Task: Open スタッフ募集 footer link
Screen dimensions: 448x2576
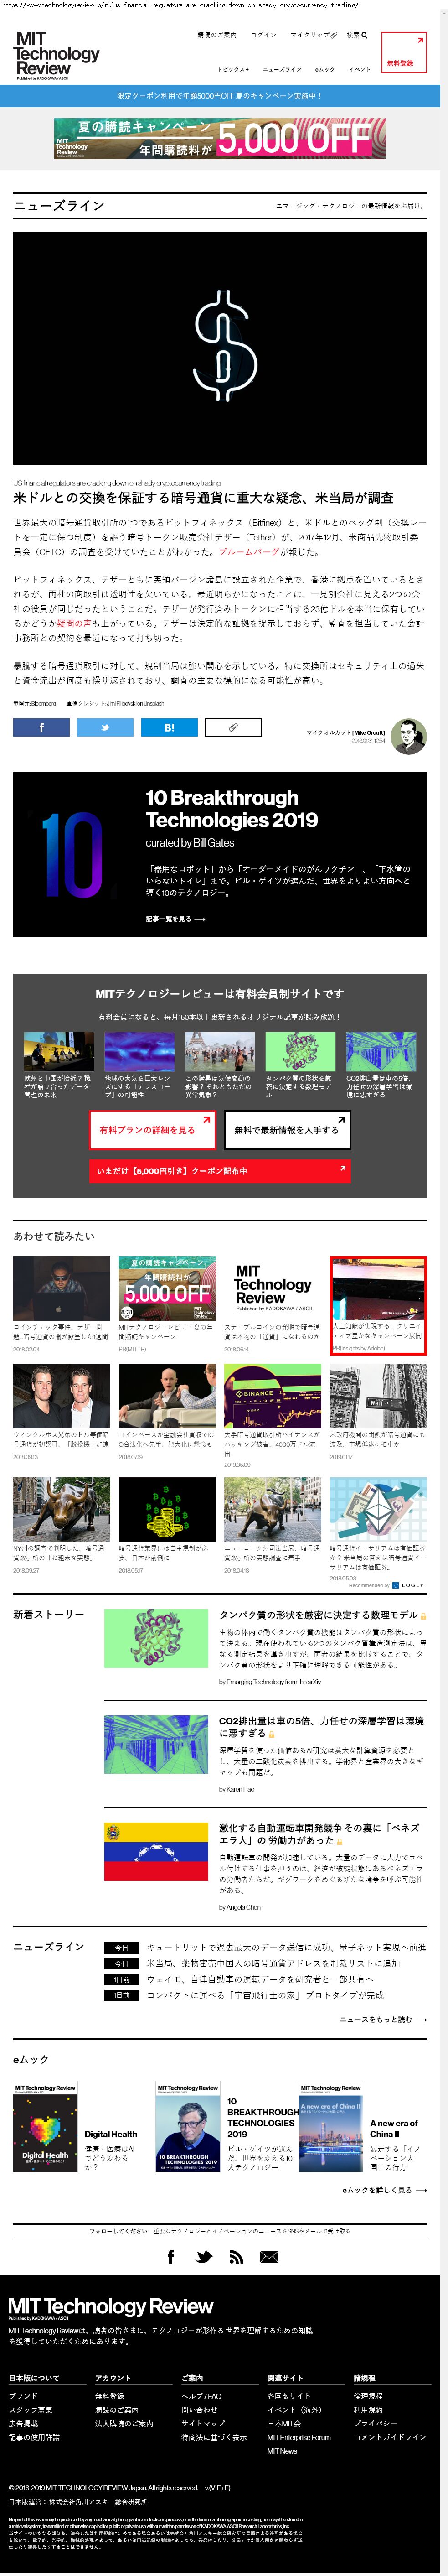Action: [x=31, y=2409]
